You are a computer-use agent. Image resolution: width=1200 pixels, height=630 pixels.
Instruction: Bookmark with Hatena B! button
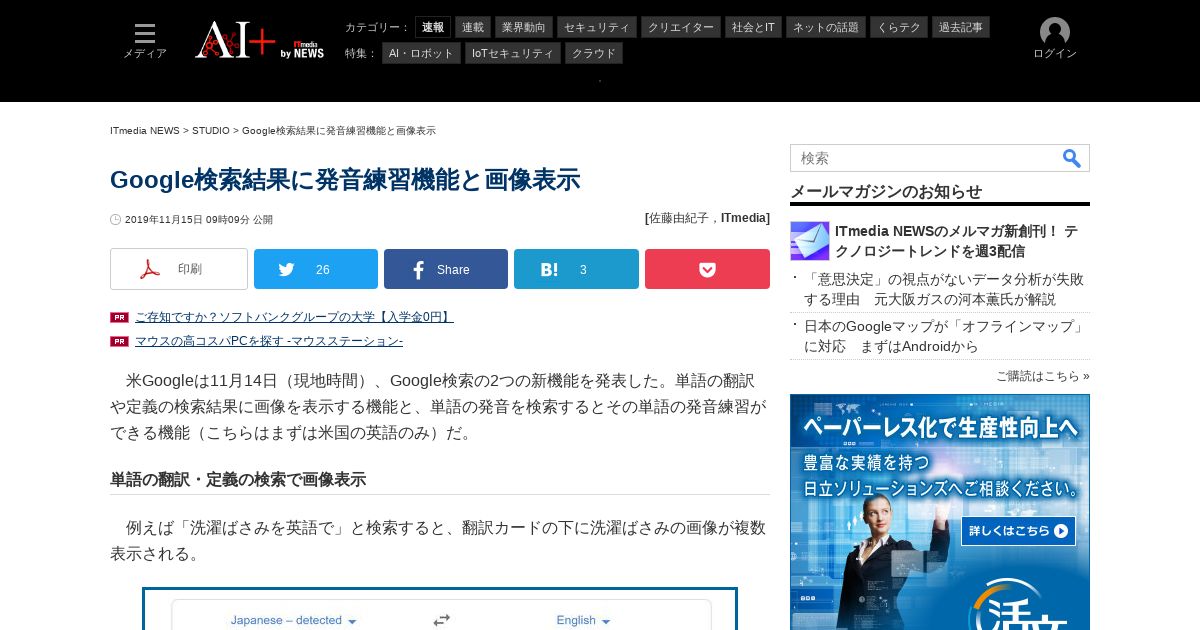(576, 269)
